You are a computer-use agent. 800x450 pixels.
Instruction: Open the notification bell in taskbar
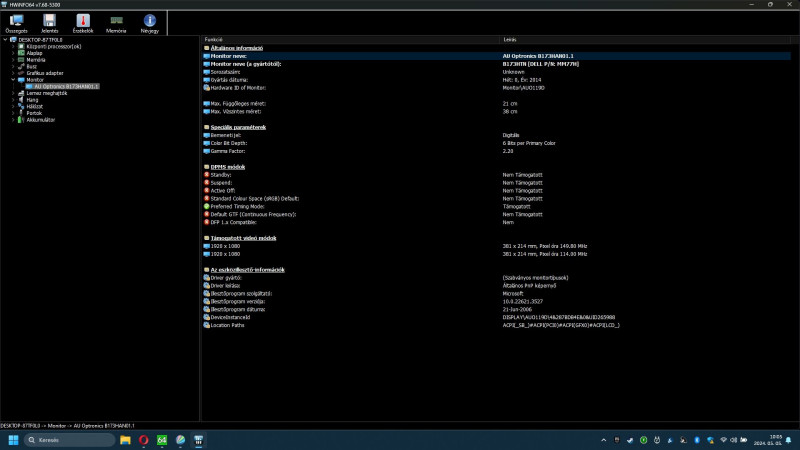788,440
